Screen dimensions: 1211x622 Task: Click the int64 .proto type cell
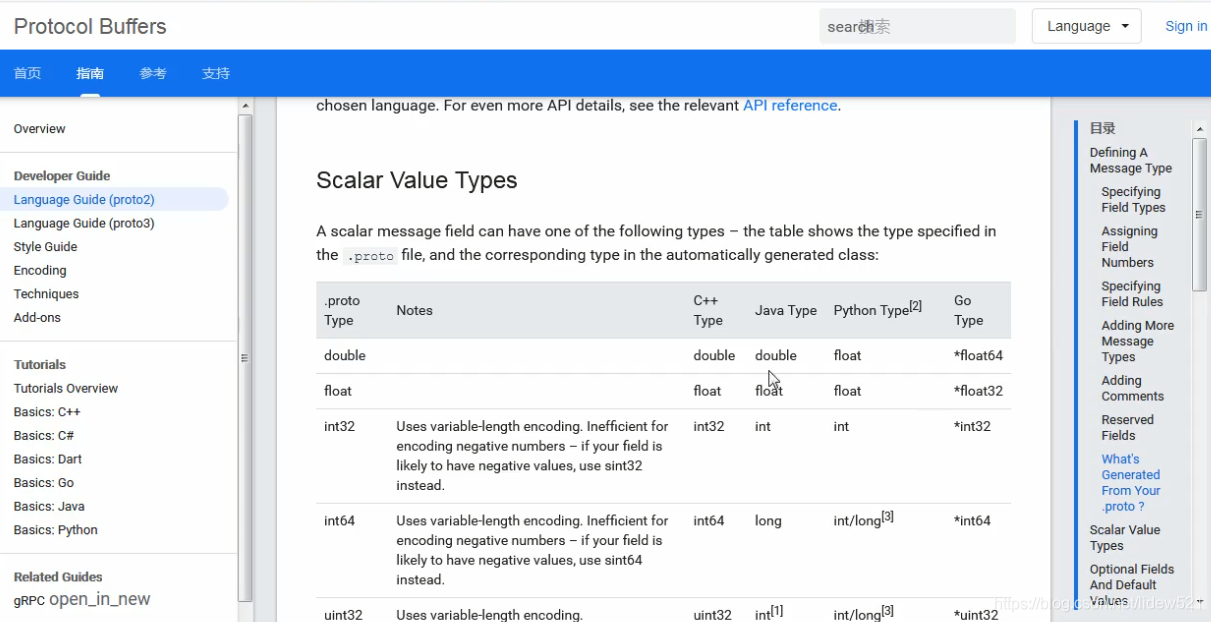click(339, 520)
